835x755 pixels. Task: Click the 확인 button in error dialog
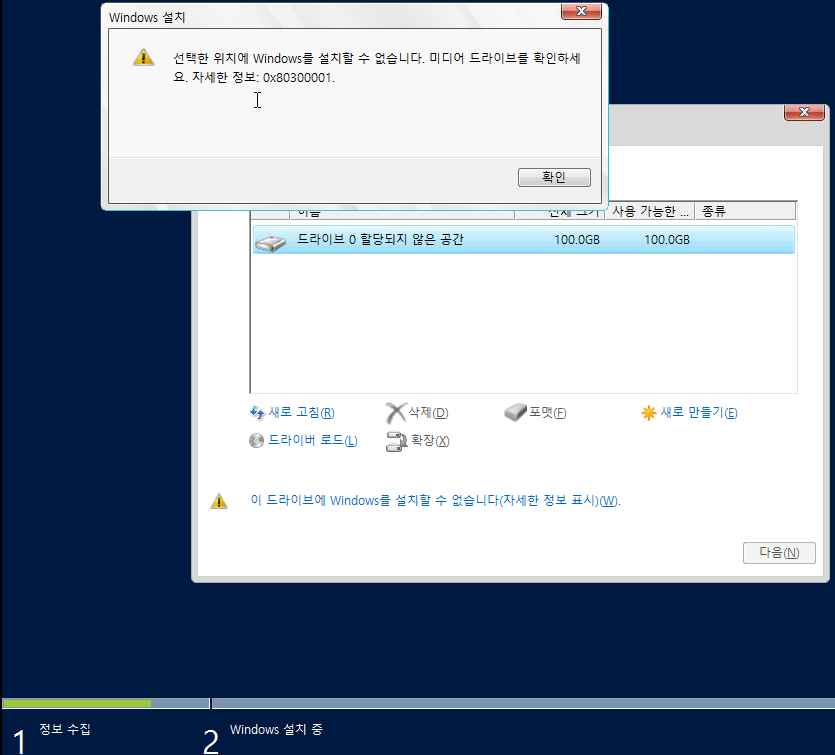[554, 177]
